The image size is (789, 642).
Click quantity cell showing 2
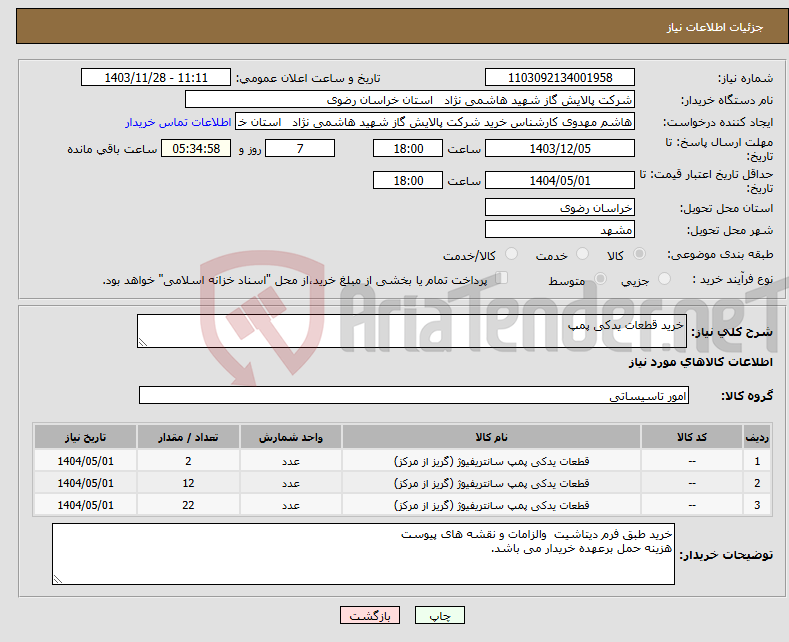click(x=188, y=461)
